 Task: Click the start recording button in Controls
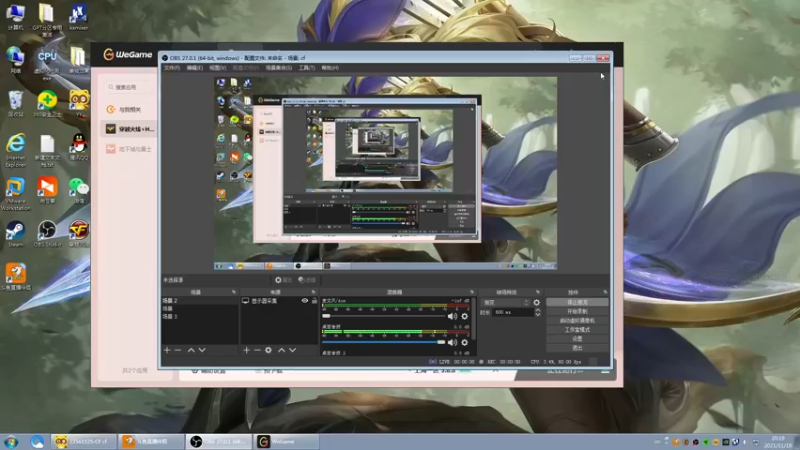pyautogui.click(x=577, y=311)
